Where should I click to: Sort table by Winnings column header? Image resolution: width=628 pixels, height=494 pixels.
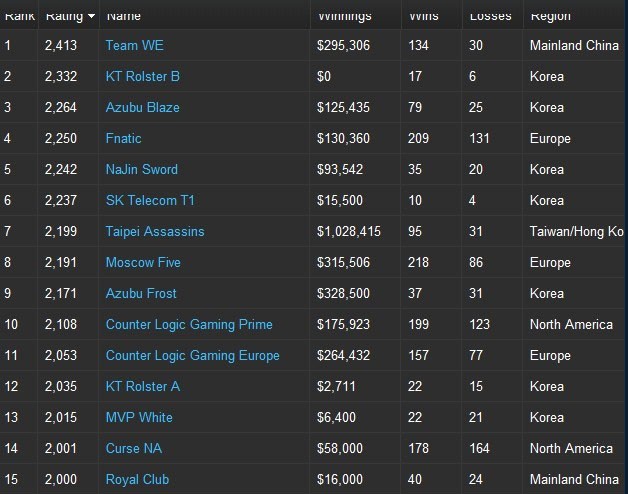click(346, 16)
